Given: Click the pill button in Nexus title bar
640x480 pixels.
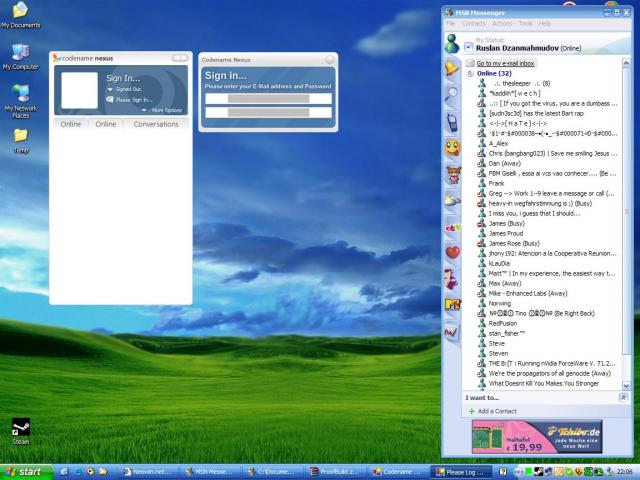Looking at the screenshot, I should point(180,58).
